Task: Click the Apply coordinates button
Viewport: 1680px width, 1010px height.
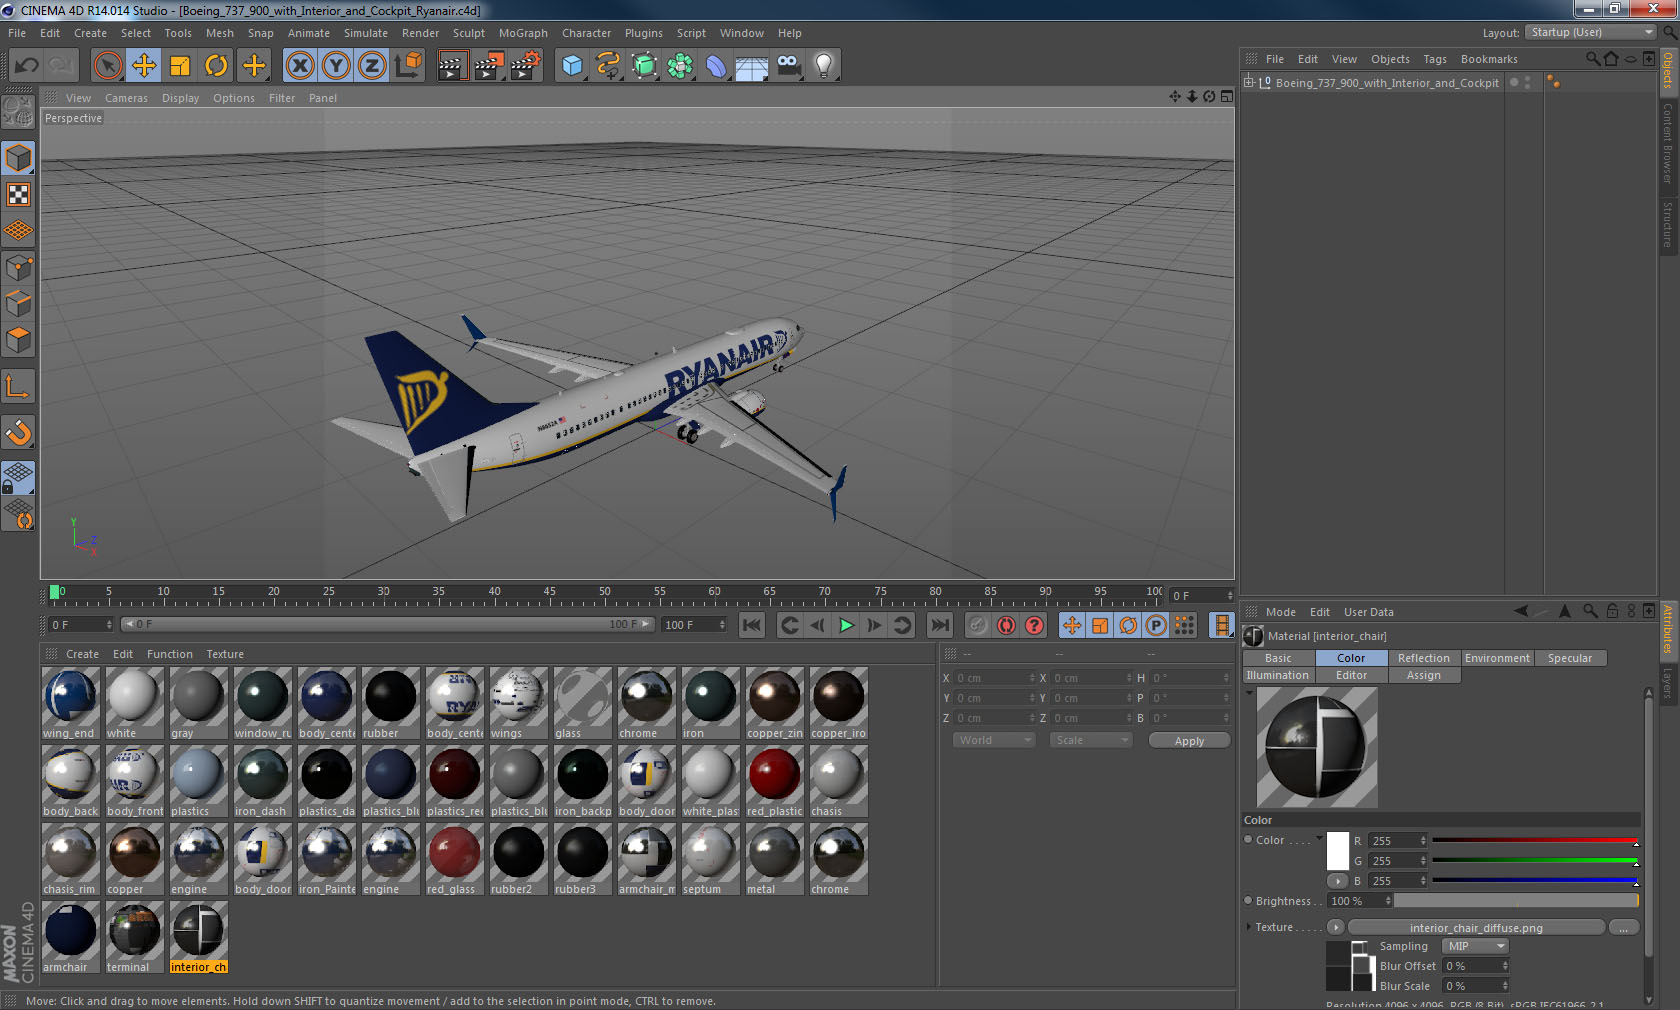Action: pyautogui.click(x=1189, y=741)
